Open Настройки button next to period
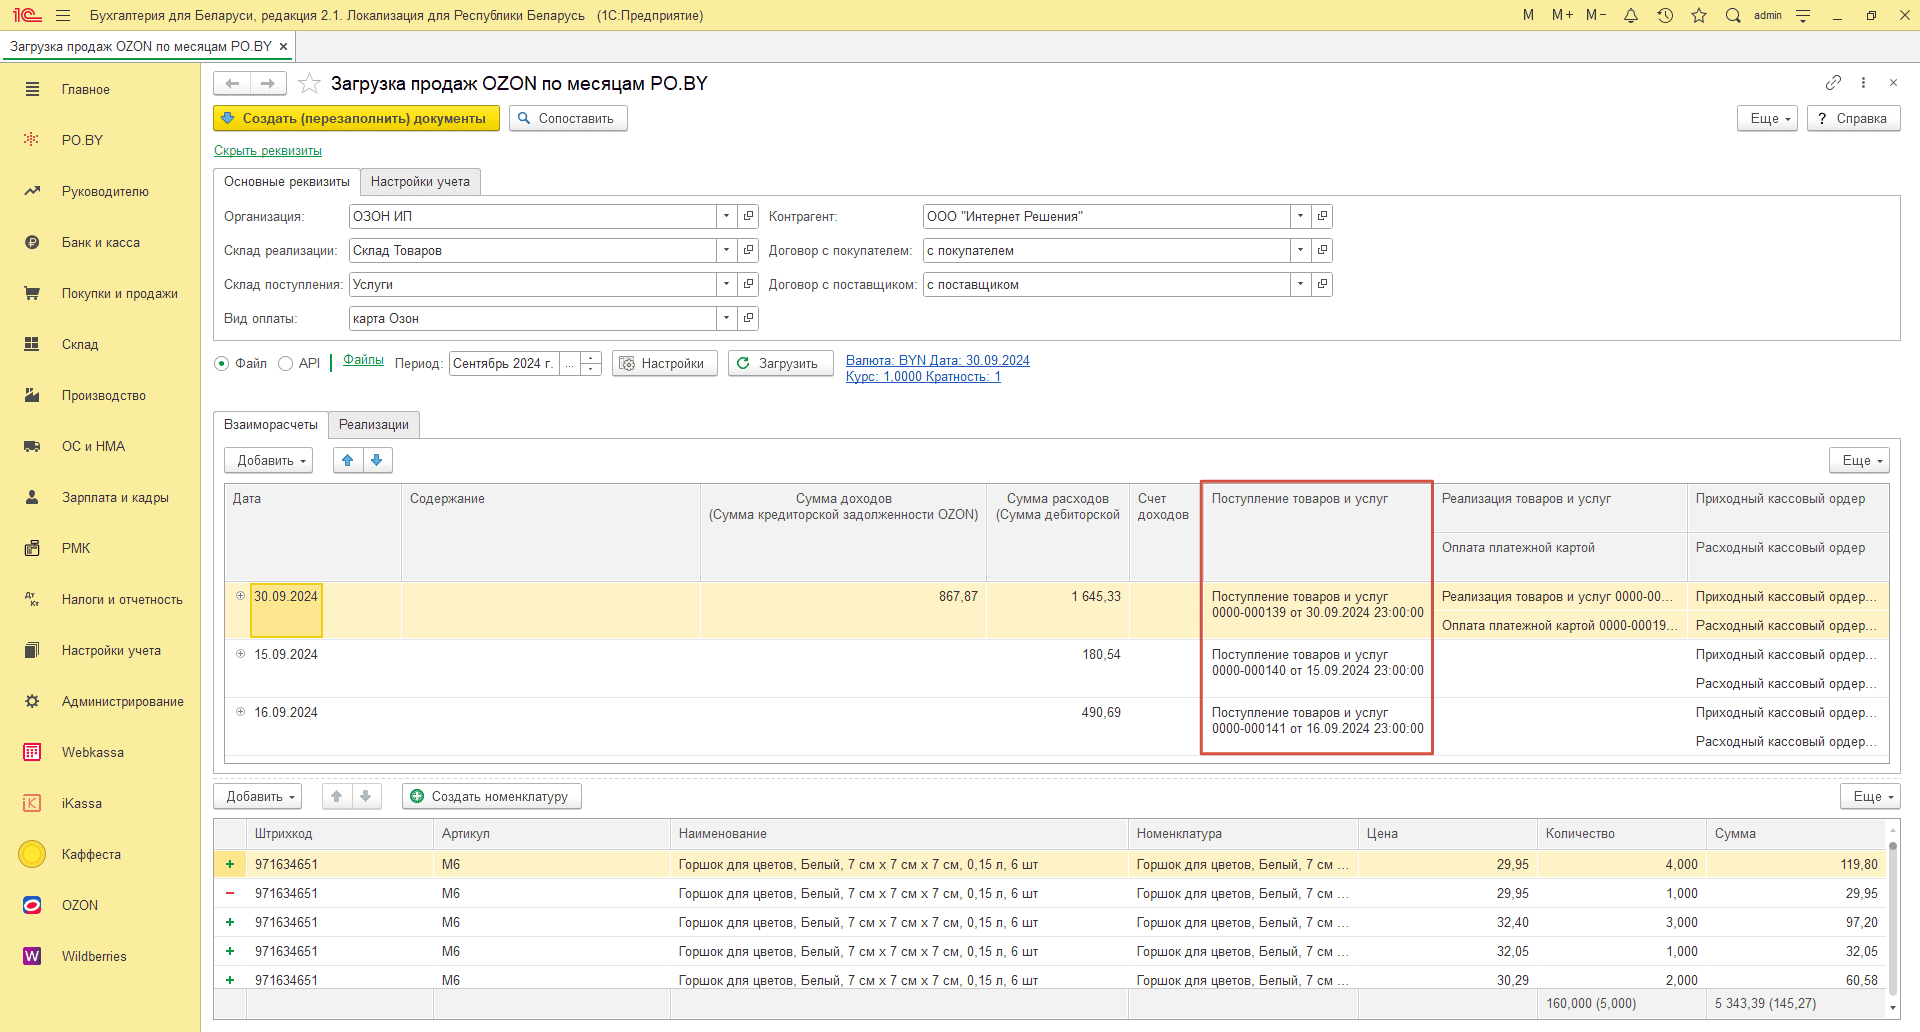This screenshot has width=1920, height=1032. [x=664, y=363]
